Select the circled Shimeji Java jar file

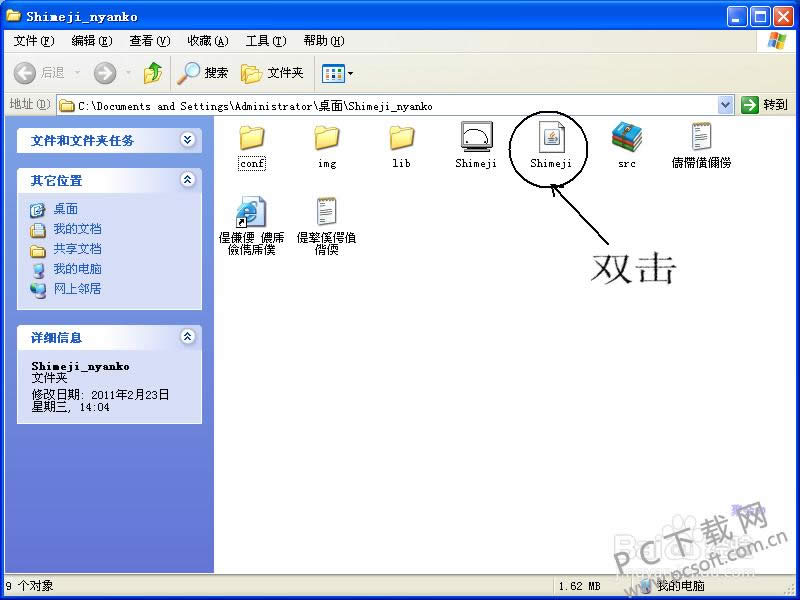click(x=551, y=137)
